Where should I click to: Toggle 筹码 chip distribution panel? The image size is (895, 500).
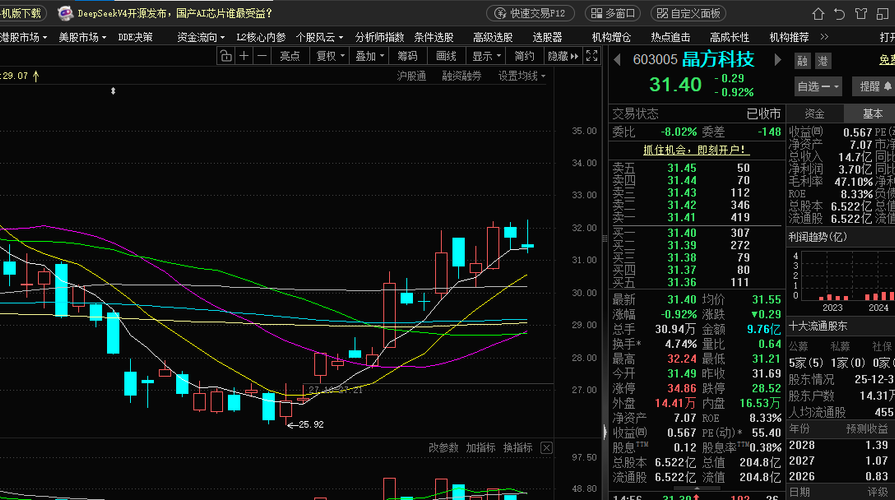pyautogui.click(x=408, y=56)
